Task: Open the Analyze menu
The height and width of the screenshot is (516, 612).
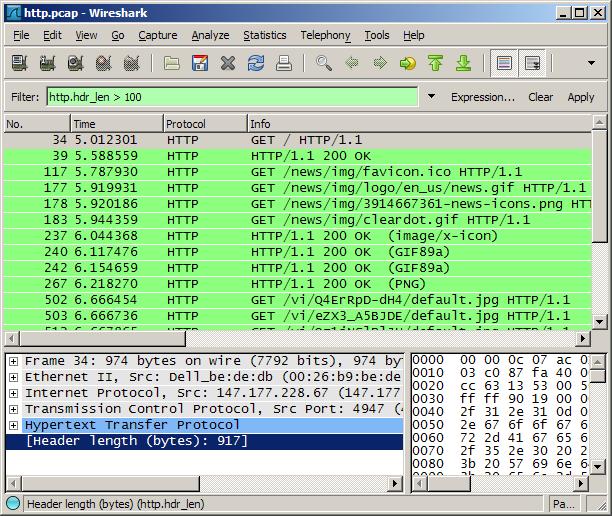Action: click(x=210, y=35)
